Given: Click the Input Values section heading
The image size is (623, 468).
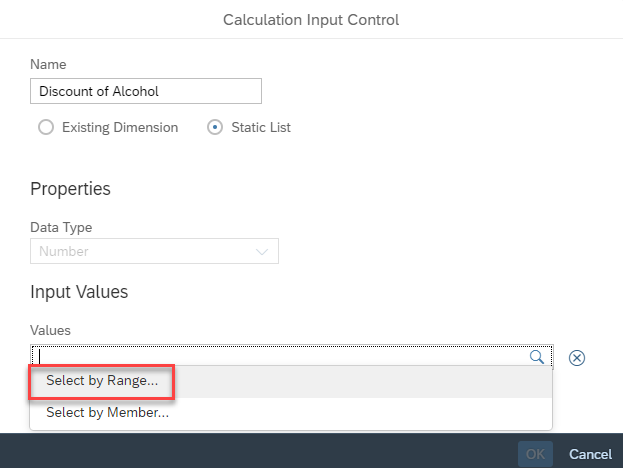Looking at the screenshot, I should (x=79, y=292).
